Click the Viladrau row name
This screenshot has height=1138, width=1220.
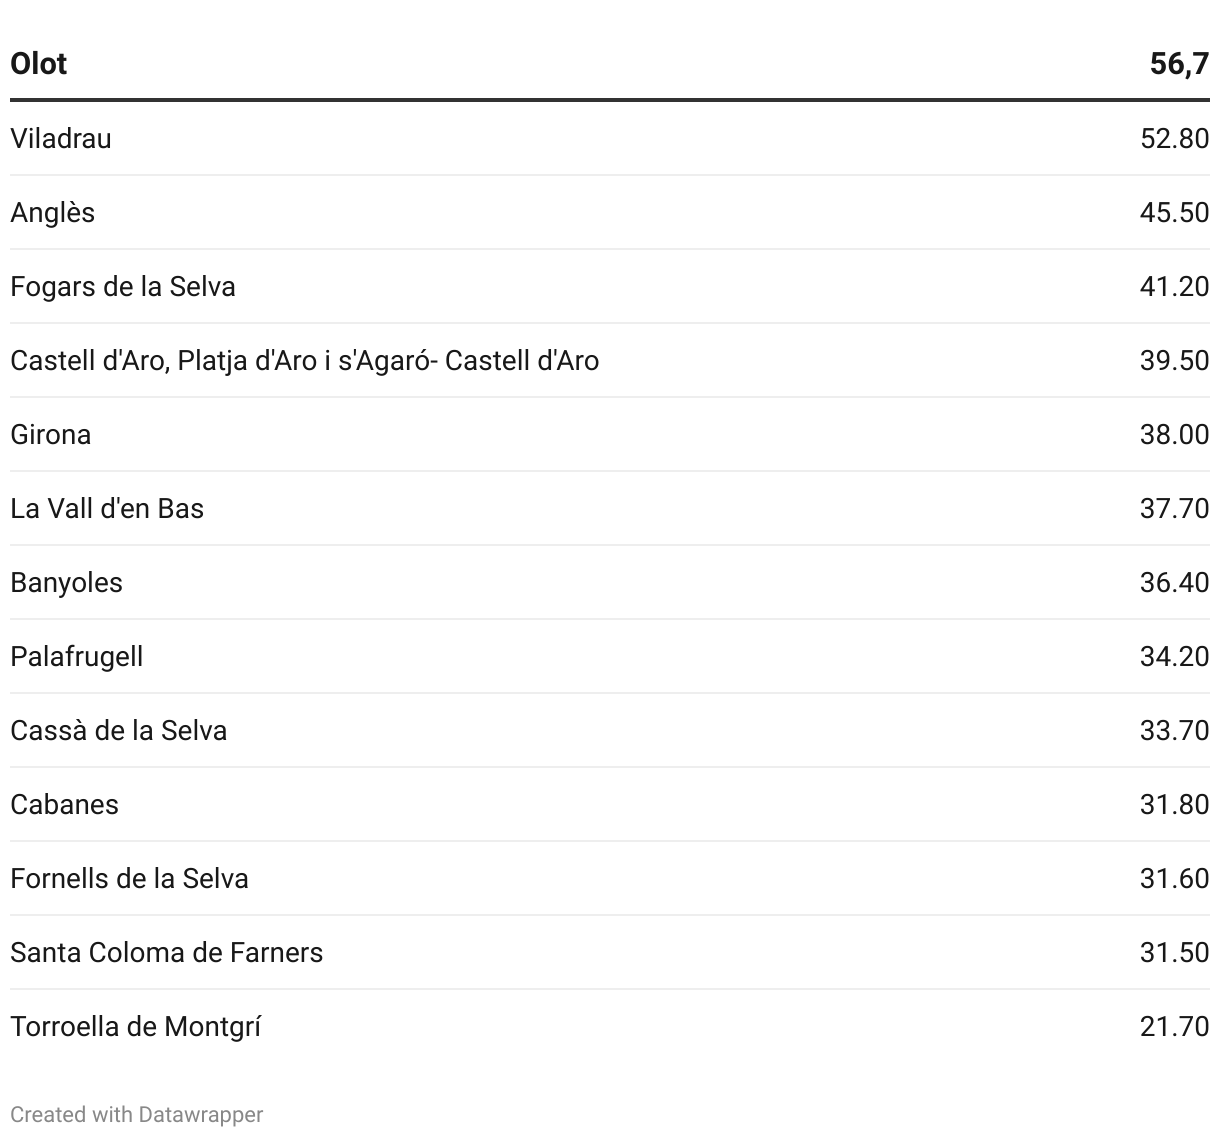tap(61, 138)
